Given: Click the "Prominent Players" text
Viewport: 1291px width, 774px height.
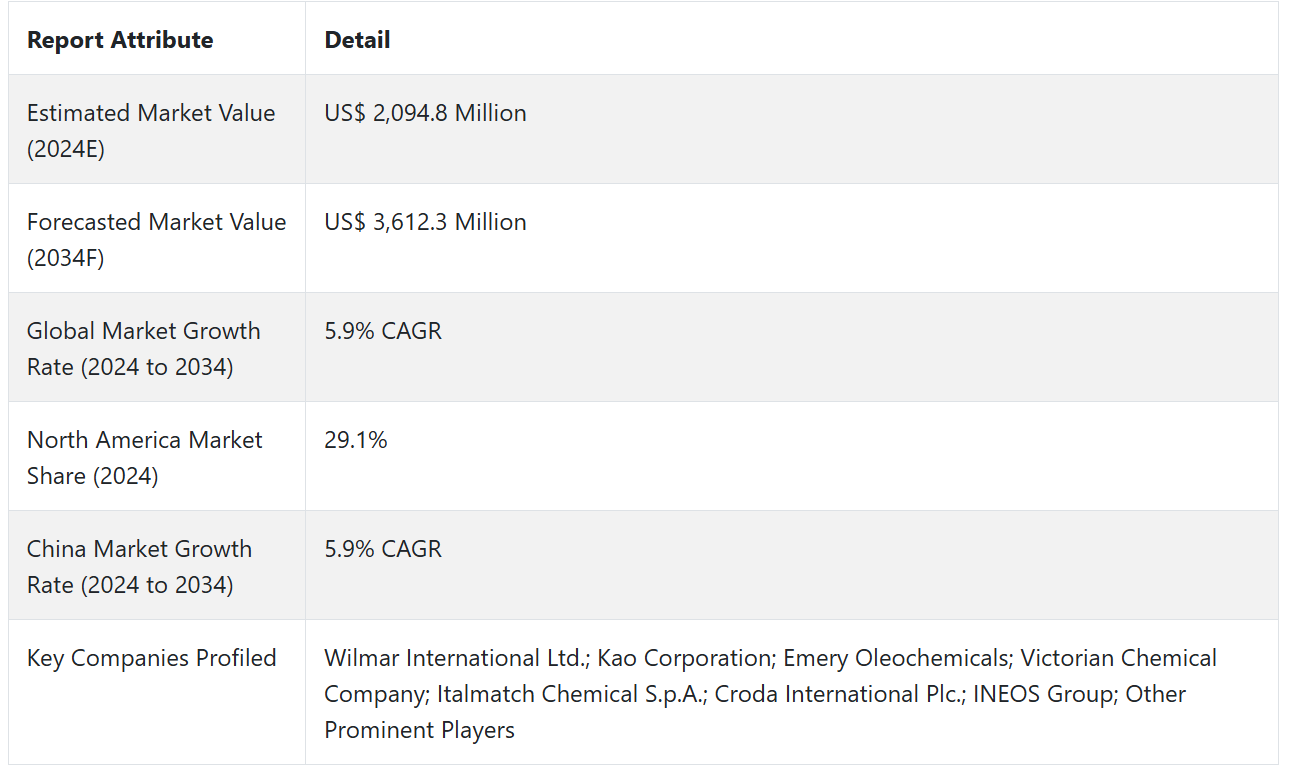Looking at the screenshot, I should pyautogui.click(x=419, y=730).
